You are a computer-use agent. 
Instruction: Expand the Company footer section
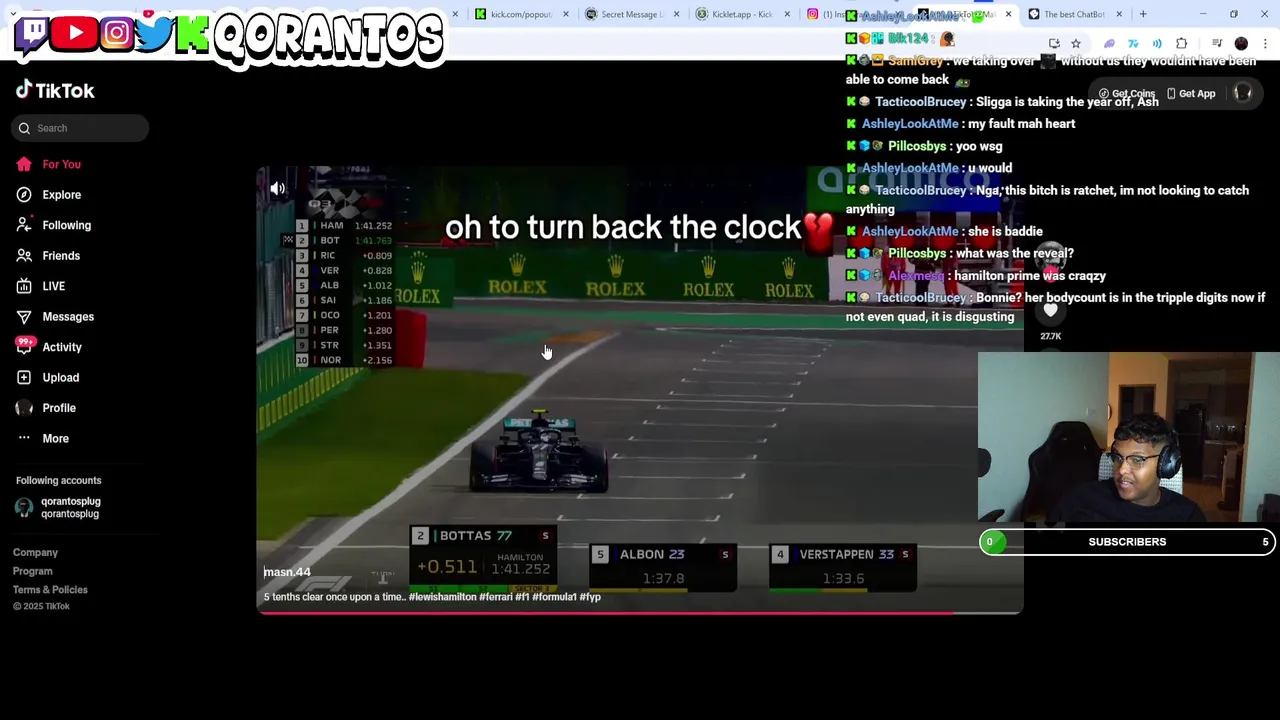tap(35, 552)
